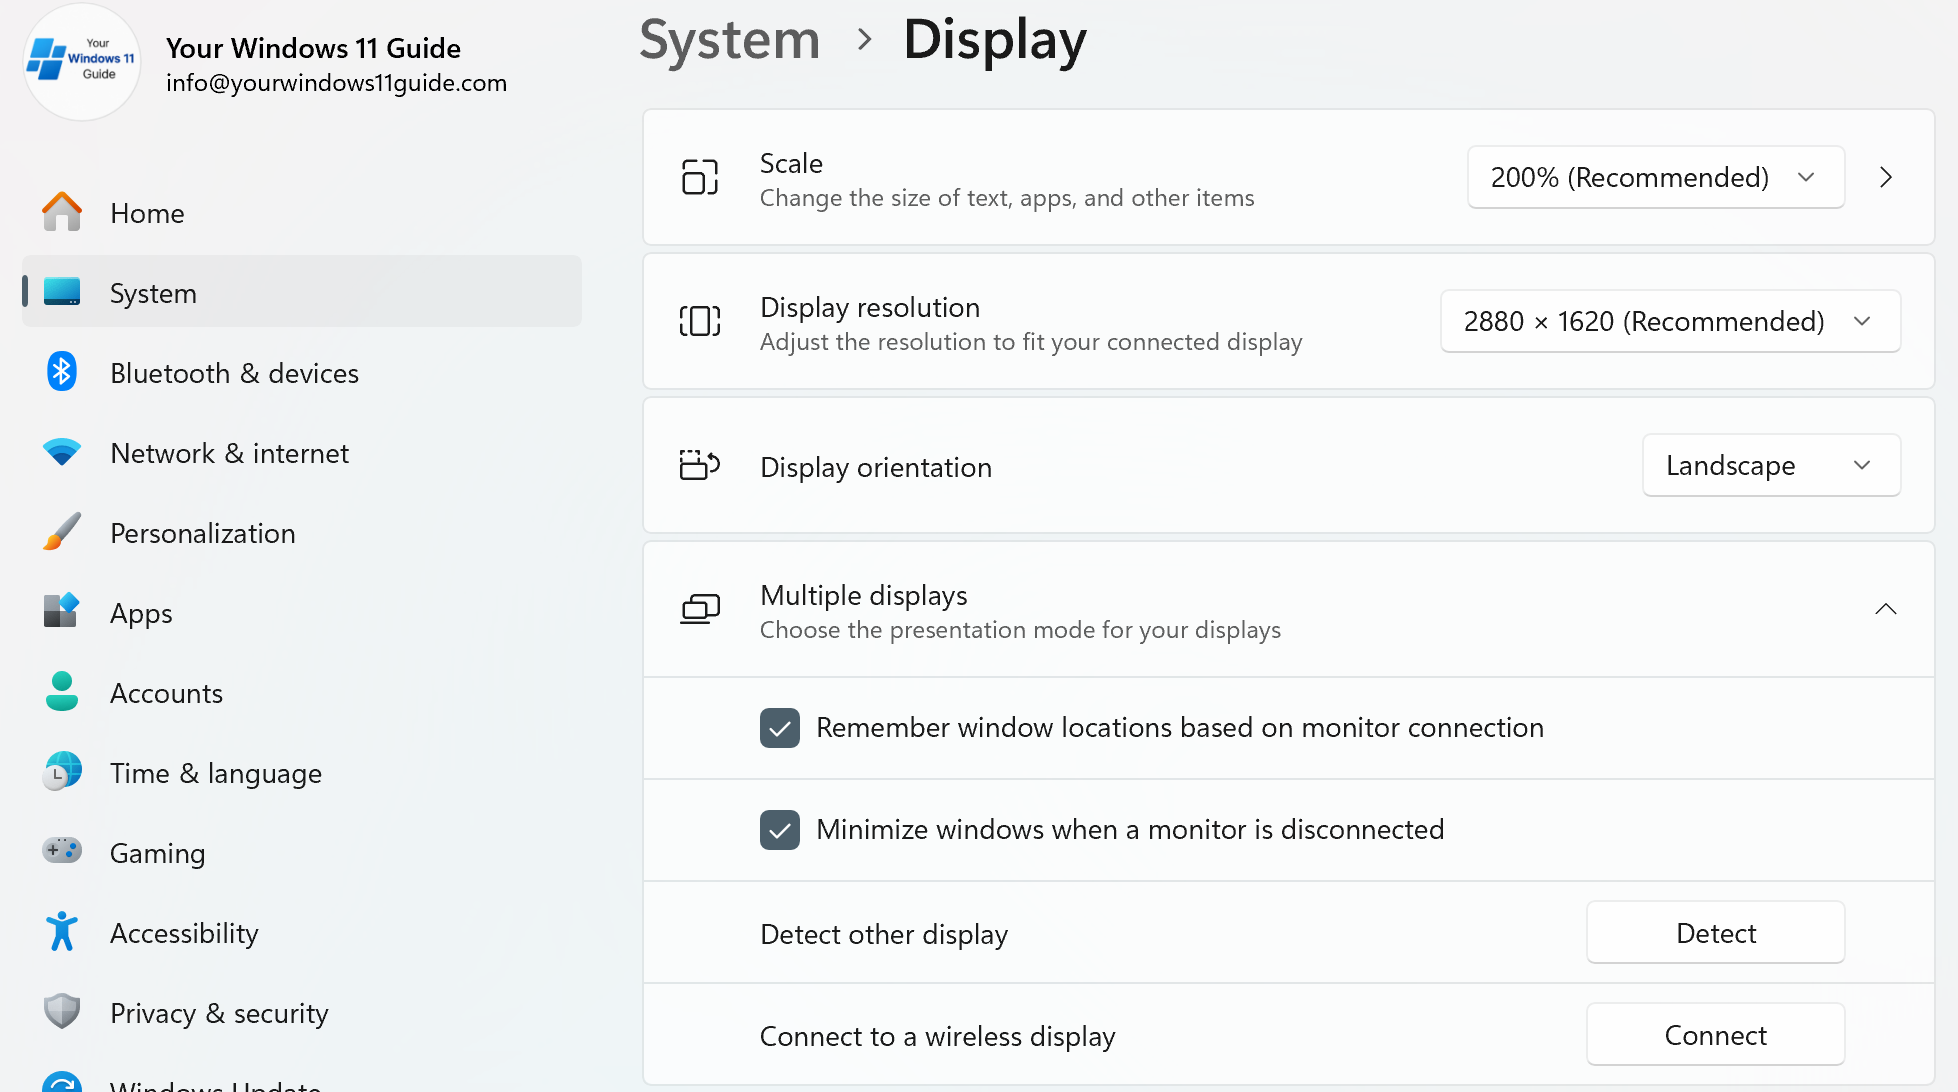Click 'Change the size of text, apps' description
Image resolution: width=1958 pixels, height=1092 pixels.
(1007, 198)
